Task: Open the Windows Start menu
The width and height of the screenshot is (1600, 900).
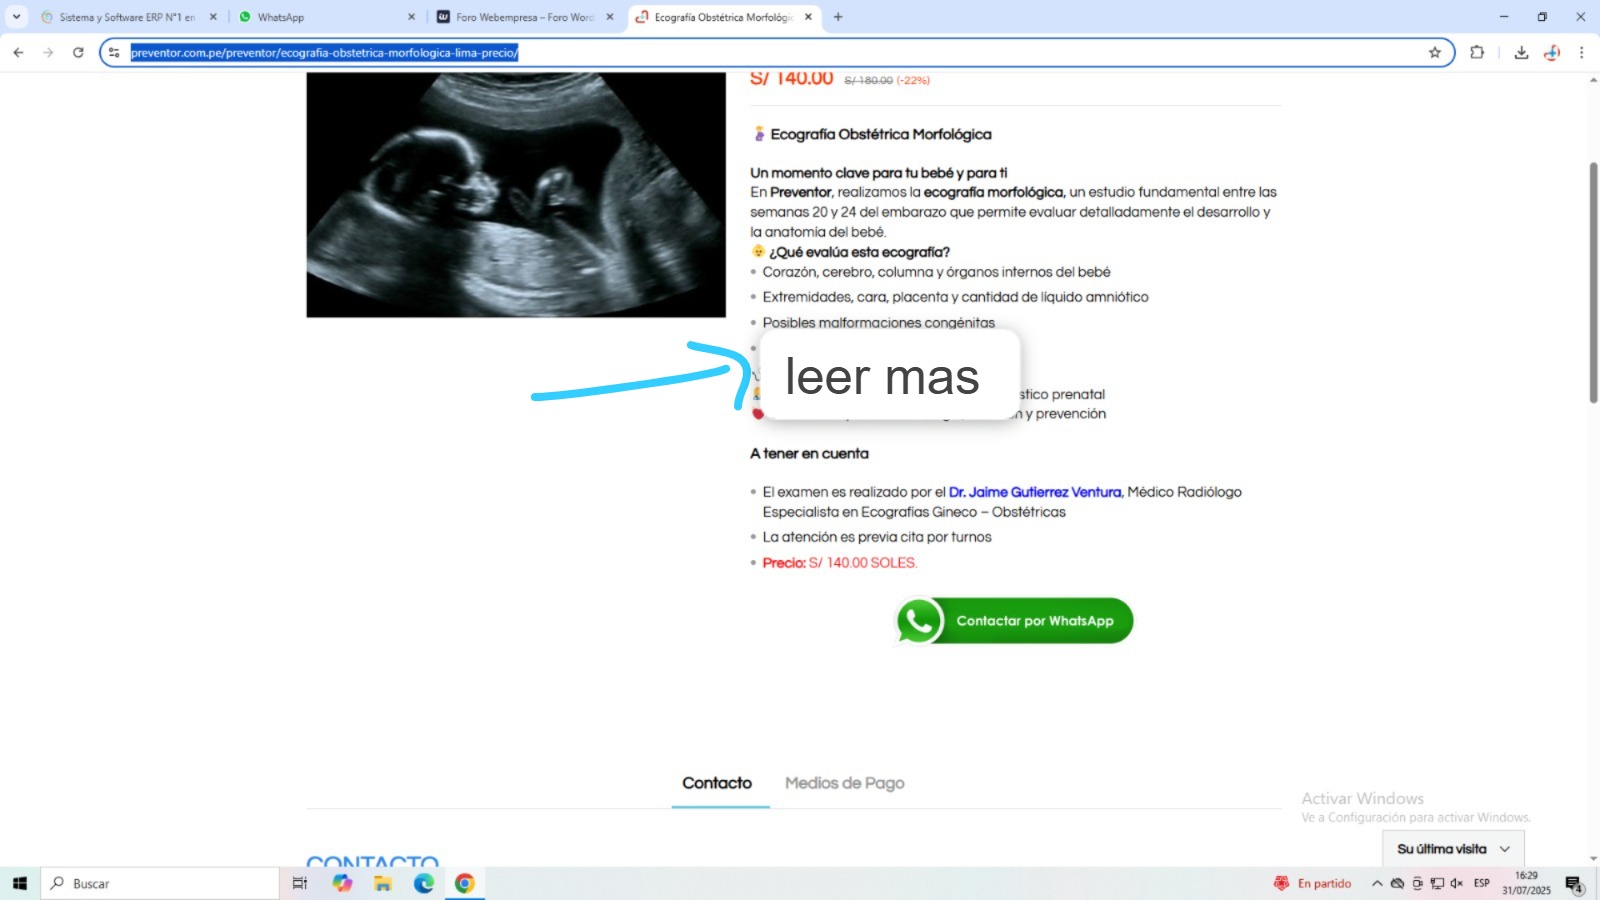Action: click(x=19, y=883)
